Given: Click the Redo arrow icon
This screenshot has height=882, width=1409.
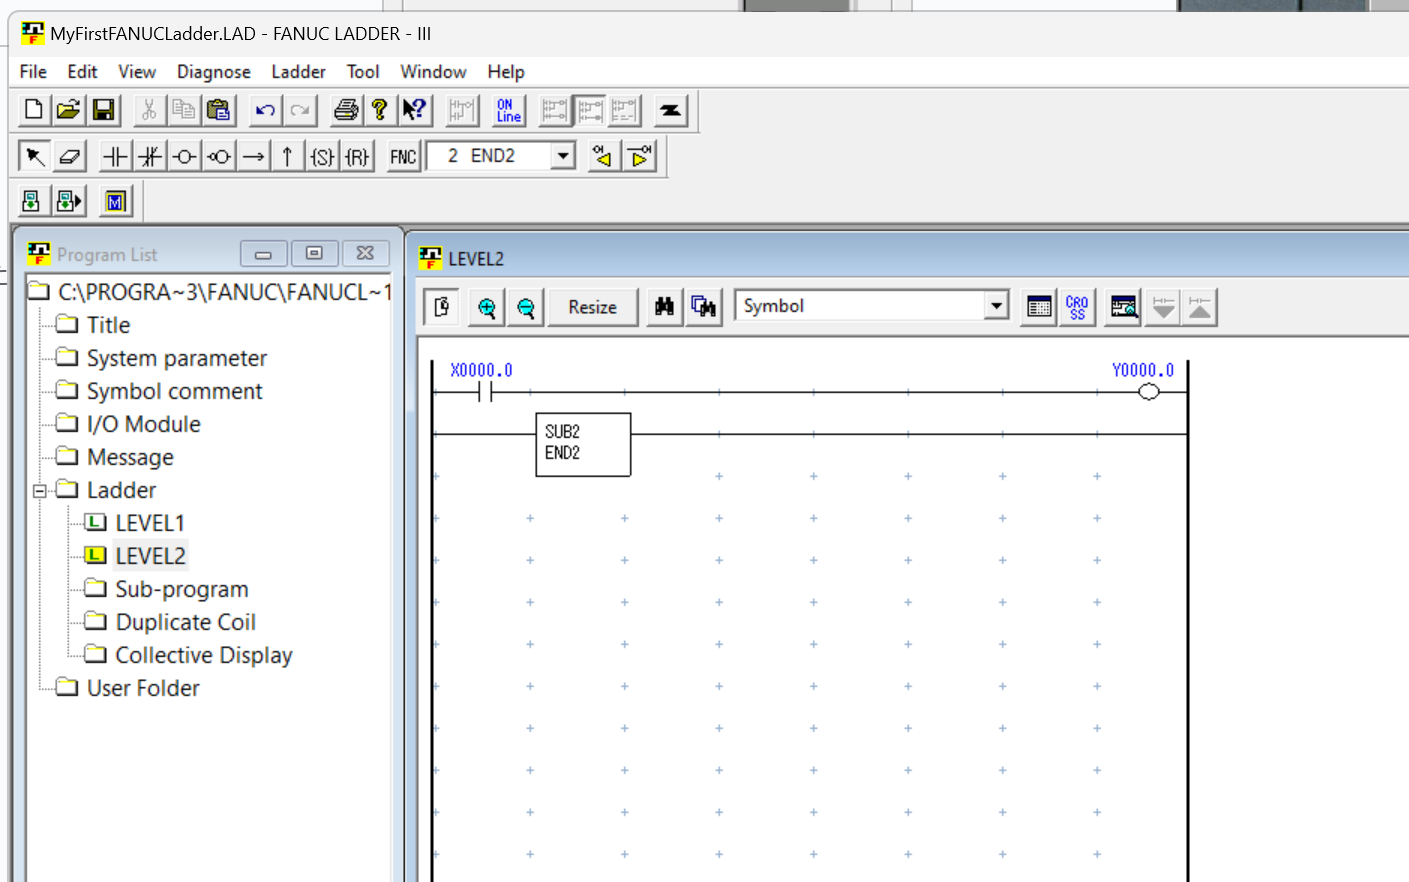Looking at the screenshot, I should [x=300, y=110].
